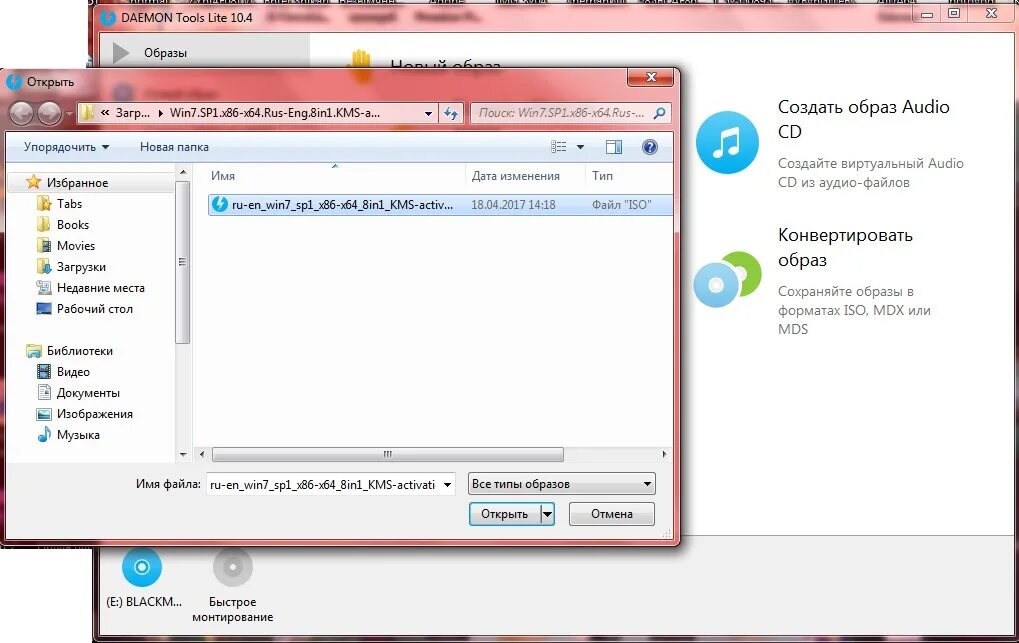Image resolution: width=1019 pixels, height=643 pixels.
Task: Expand address bar path dropdown arrow
Action: coord(428,113)
